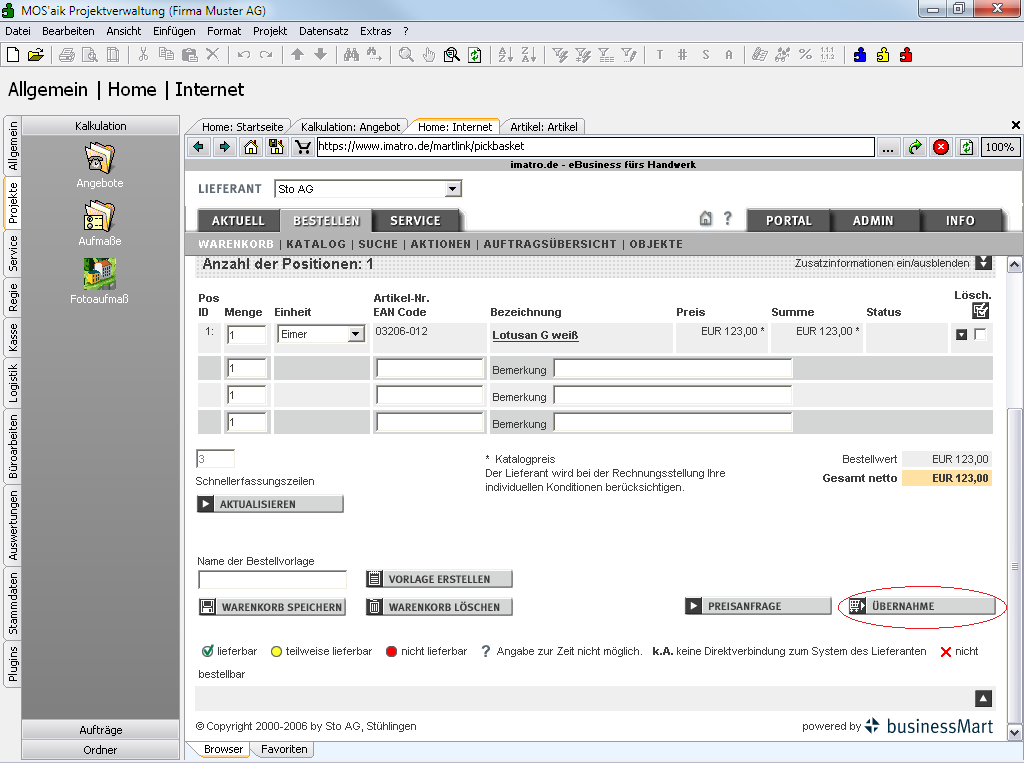Viewport: 1024px width, 764px height.
Task: Click the URL address field
Action: tap(596, 147)
